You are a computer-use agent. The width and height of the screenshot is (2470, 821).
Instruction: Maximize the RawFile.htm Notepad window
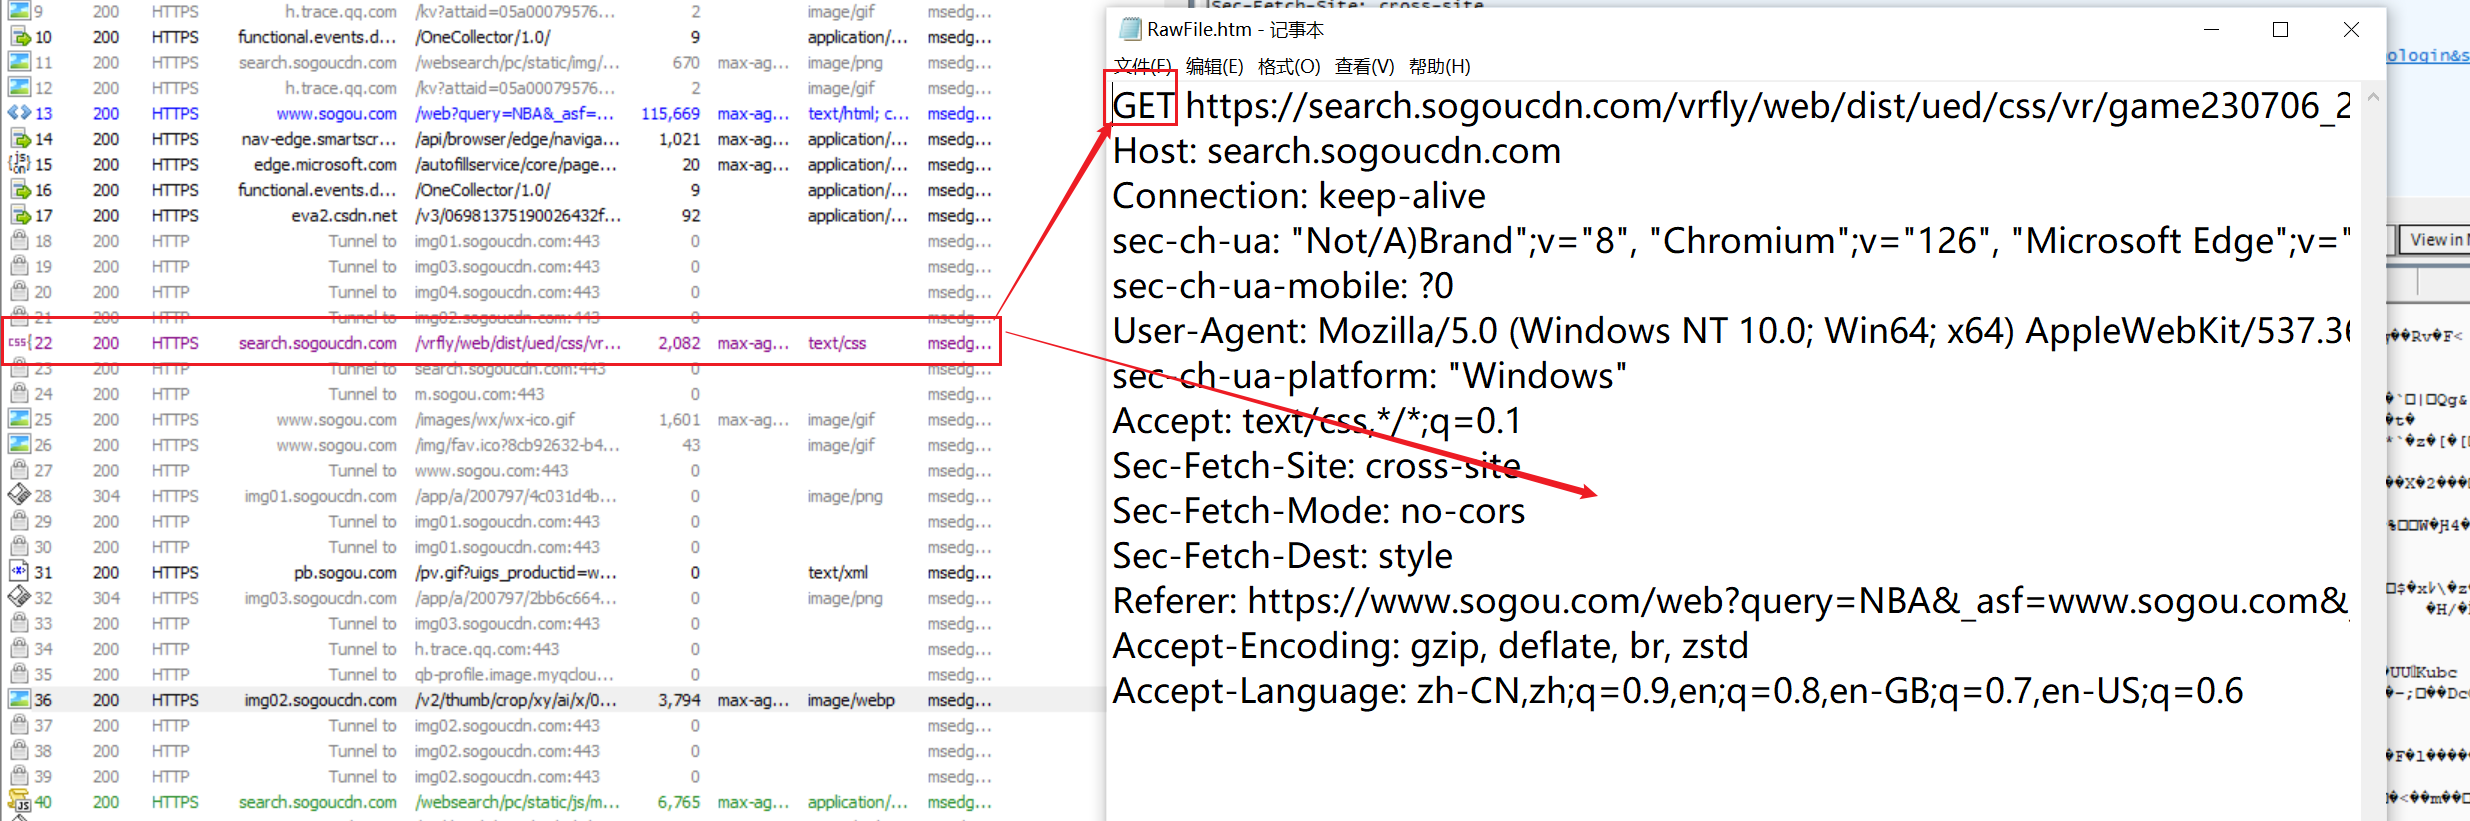point(2280,30)
